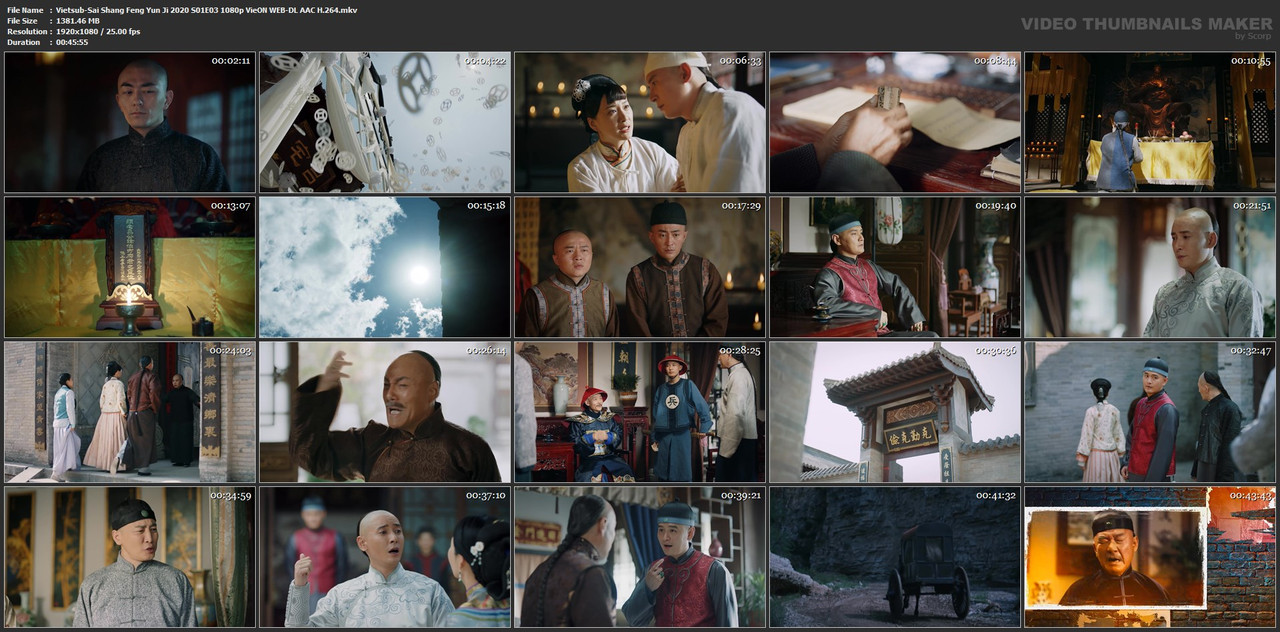The image size is (1280, 632).
Task: Select the gate frame at 00:30:36
Action: pos(895,412)
